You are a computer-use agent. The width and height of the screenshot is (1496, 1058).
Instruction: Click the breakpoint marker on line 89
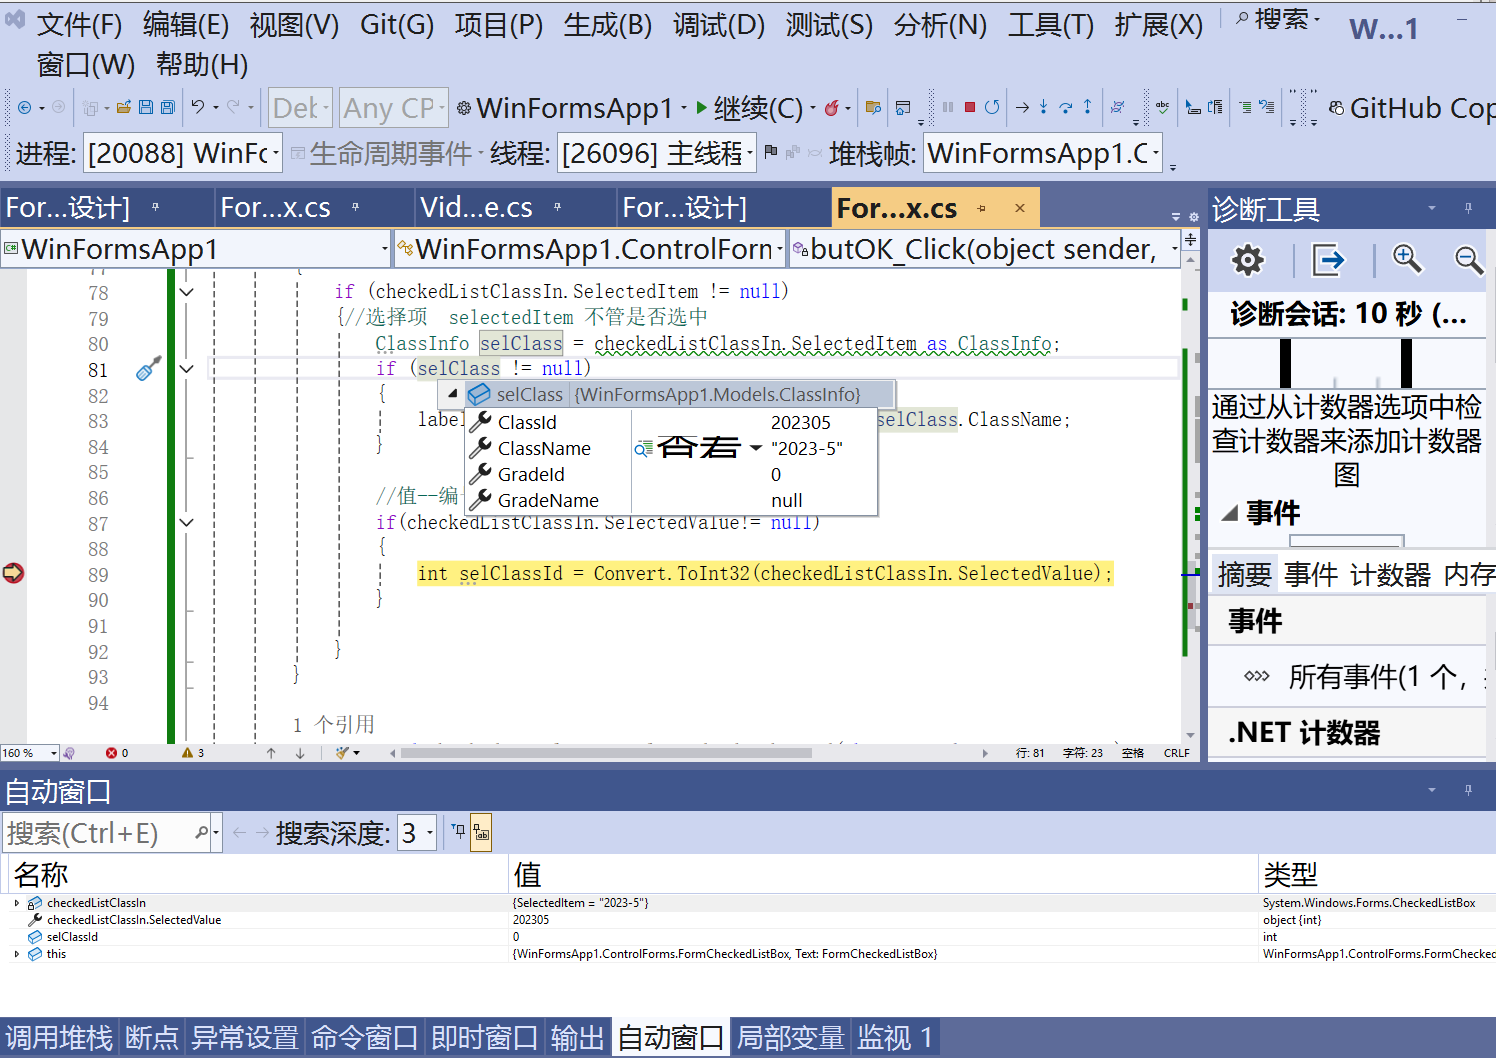[x=13, y=573]
